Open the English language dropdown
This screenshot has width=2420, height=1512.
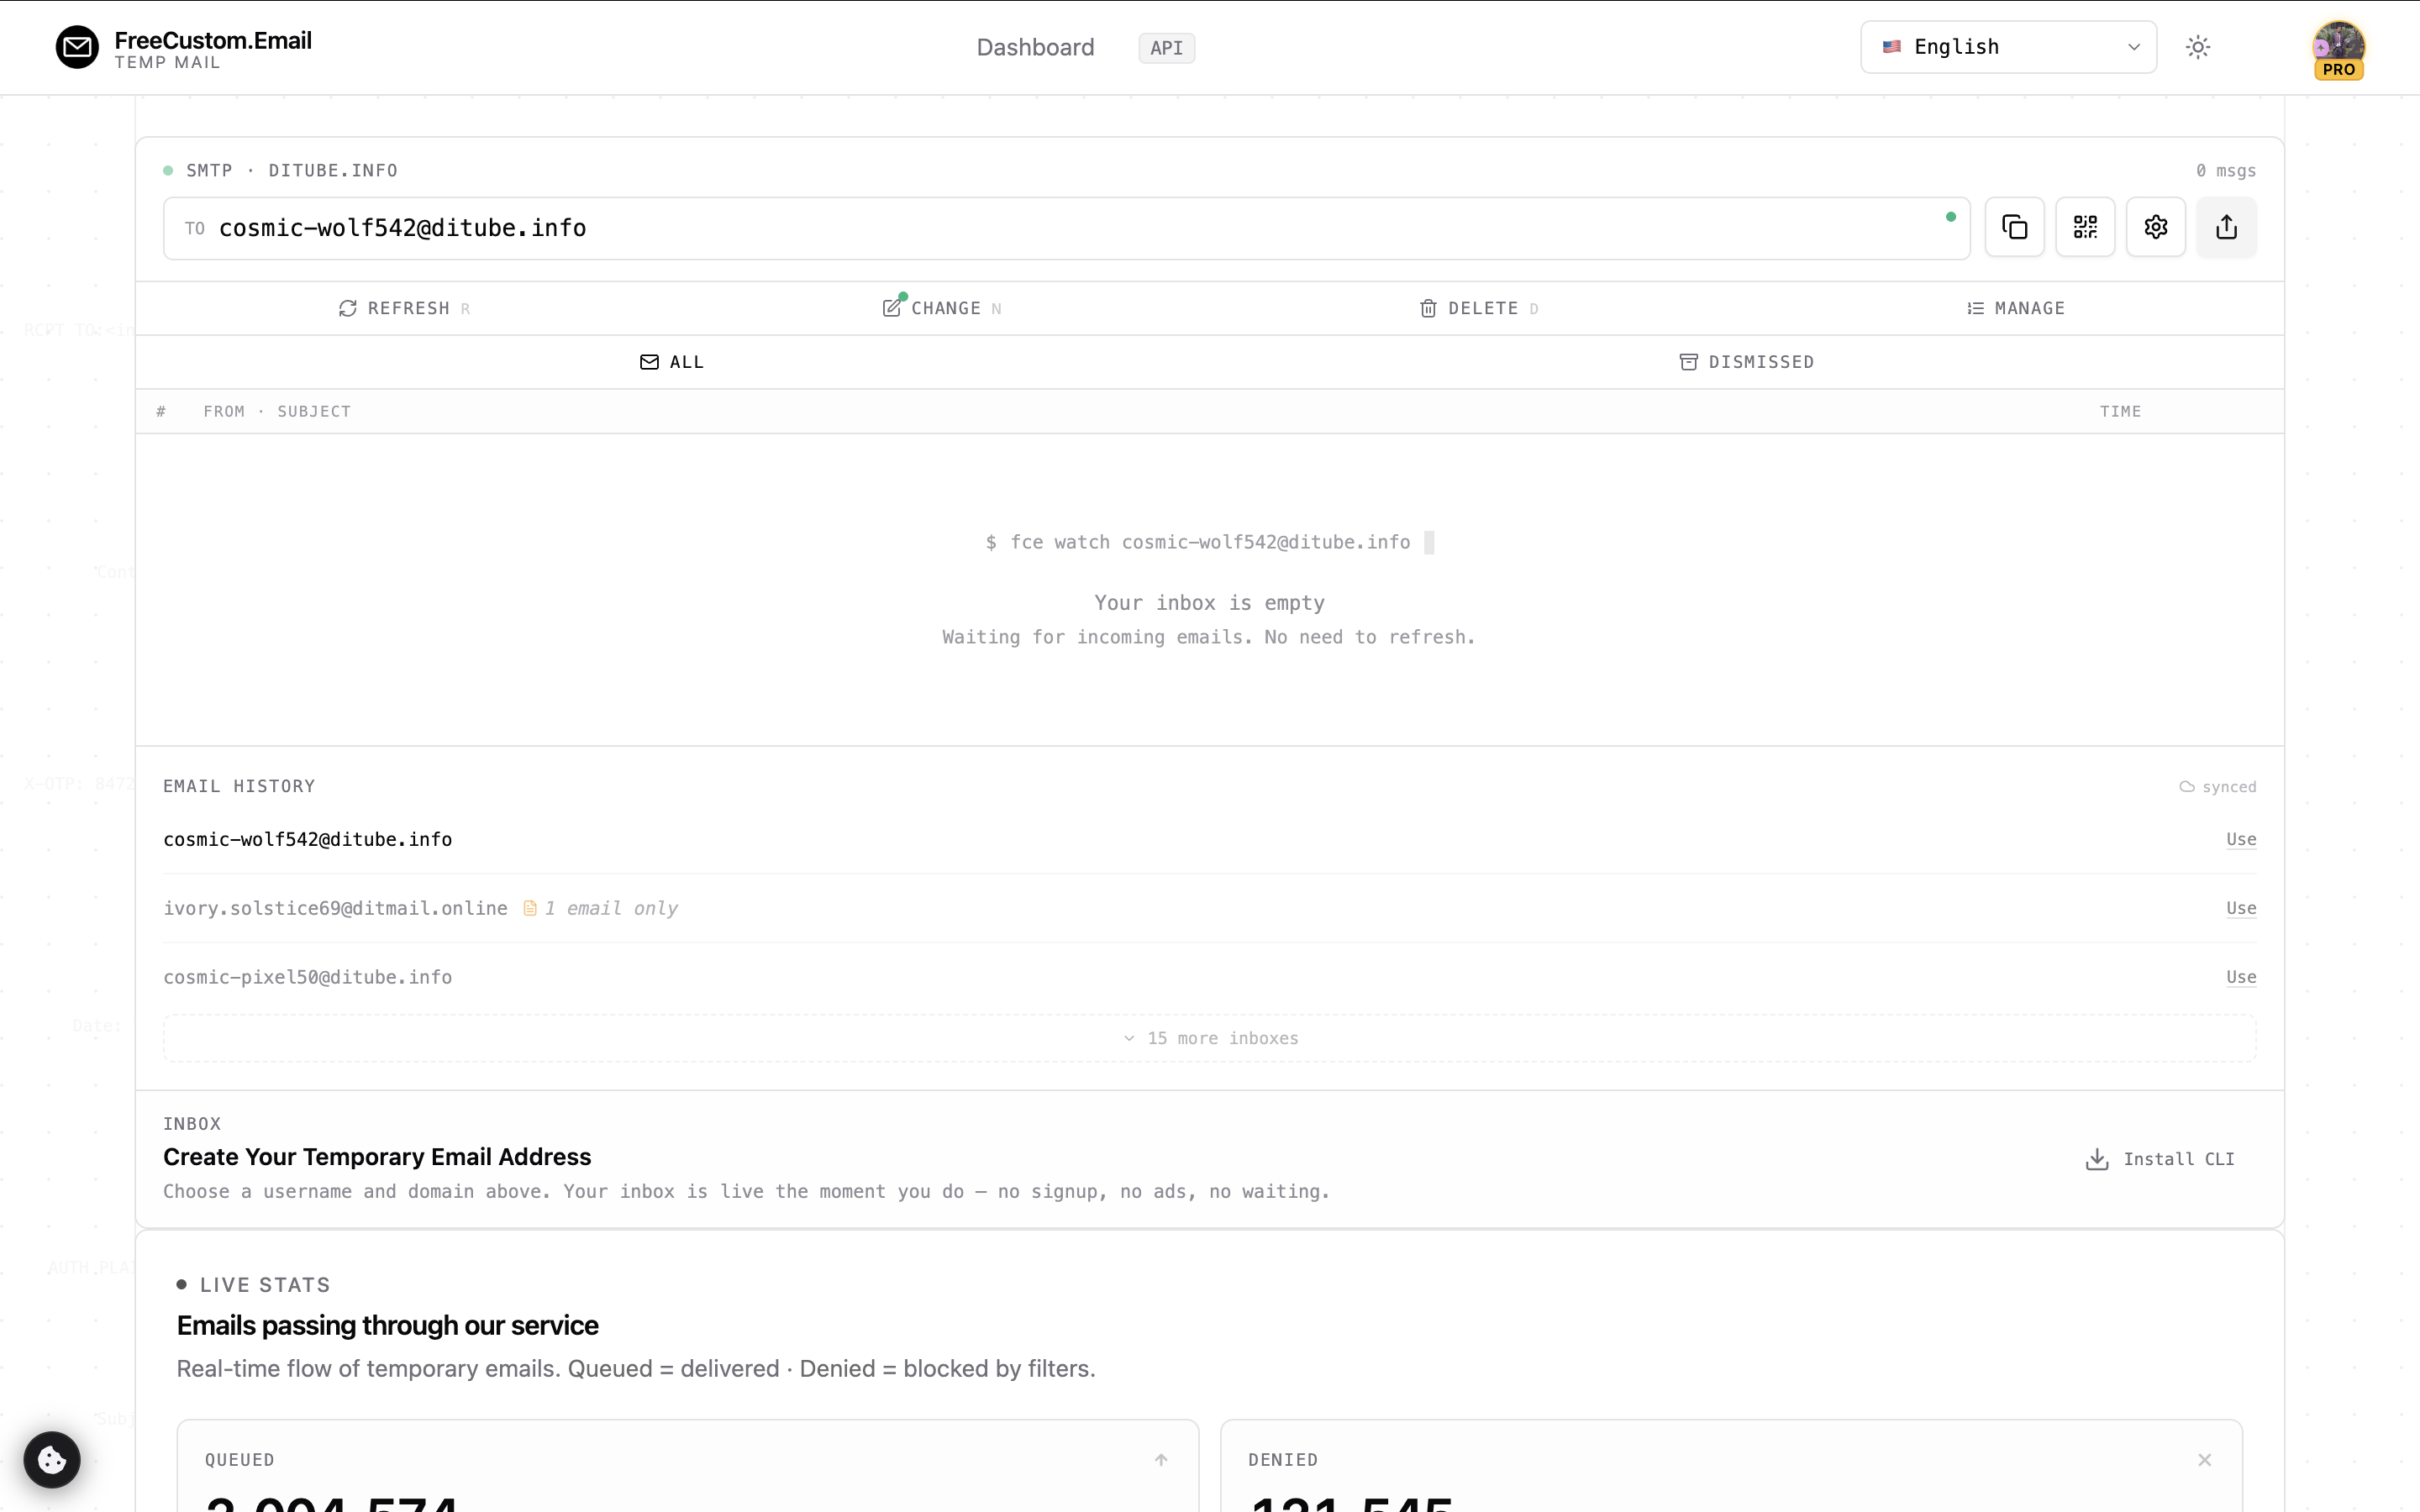coord(2008,47)
